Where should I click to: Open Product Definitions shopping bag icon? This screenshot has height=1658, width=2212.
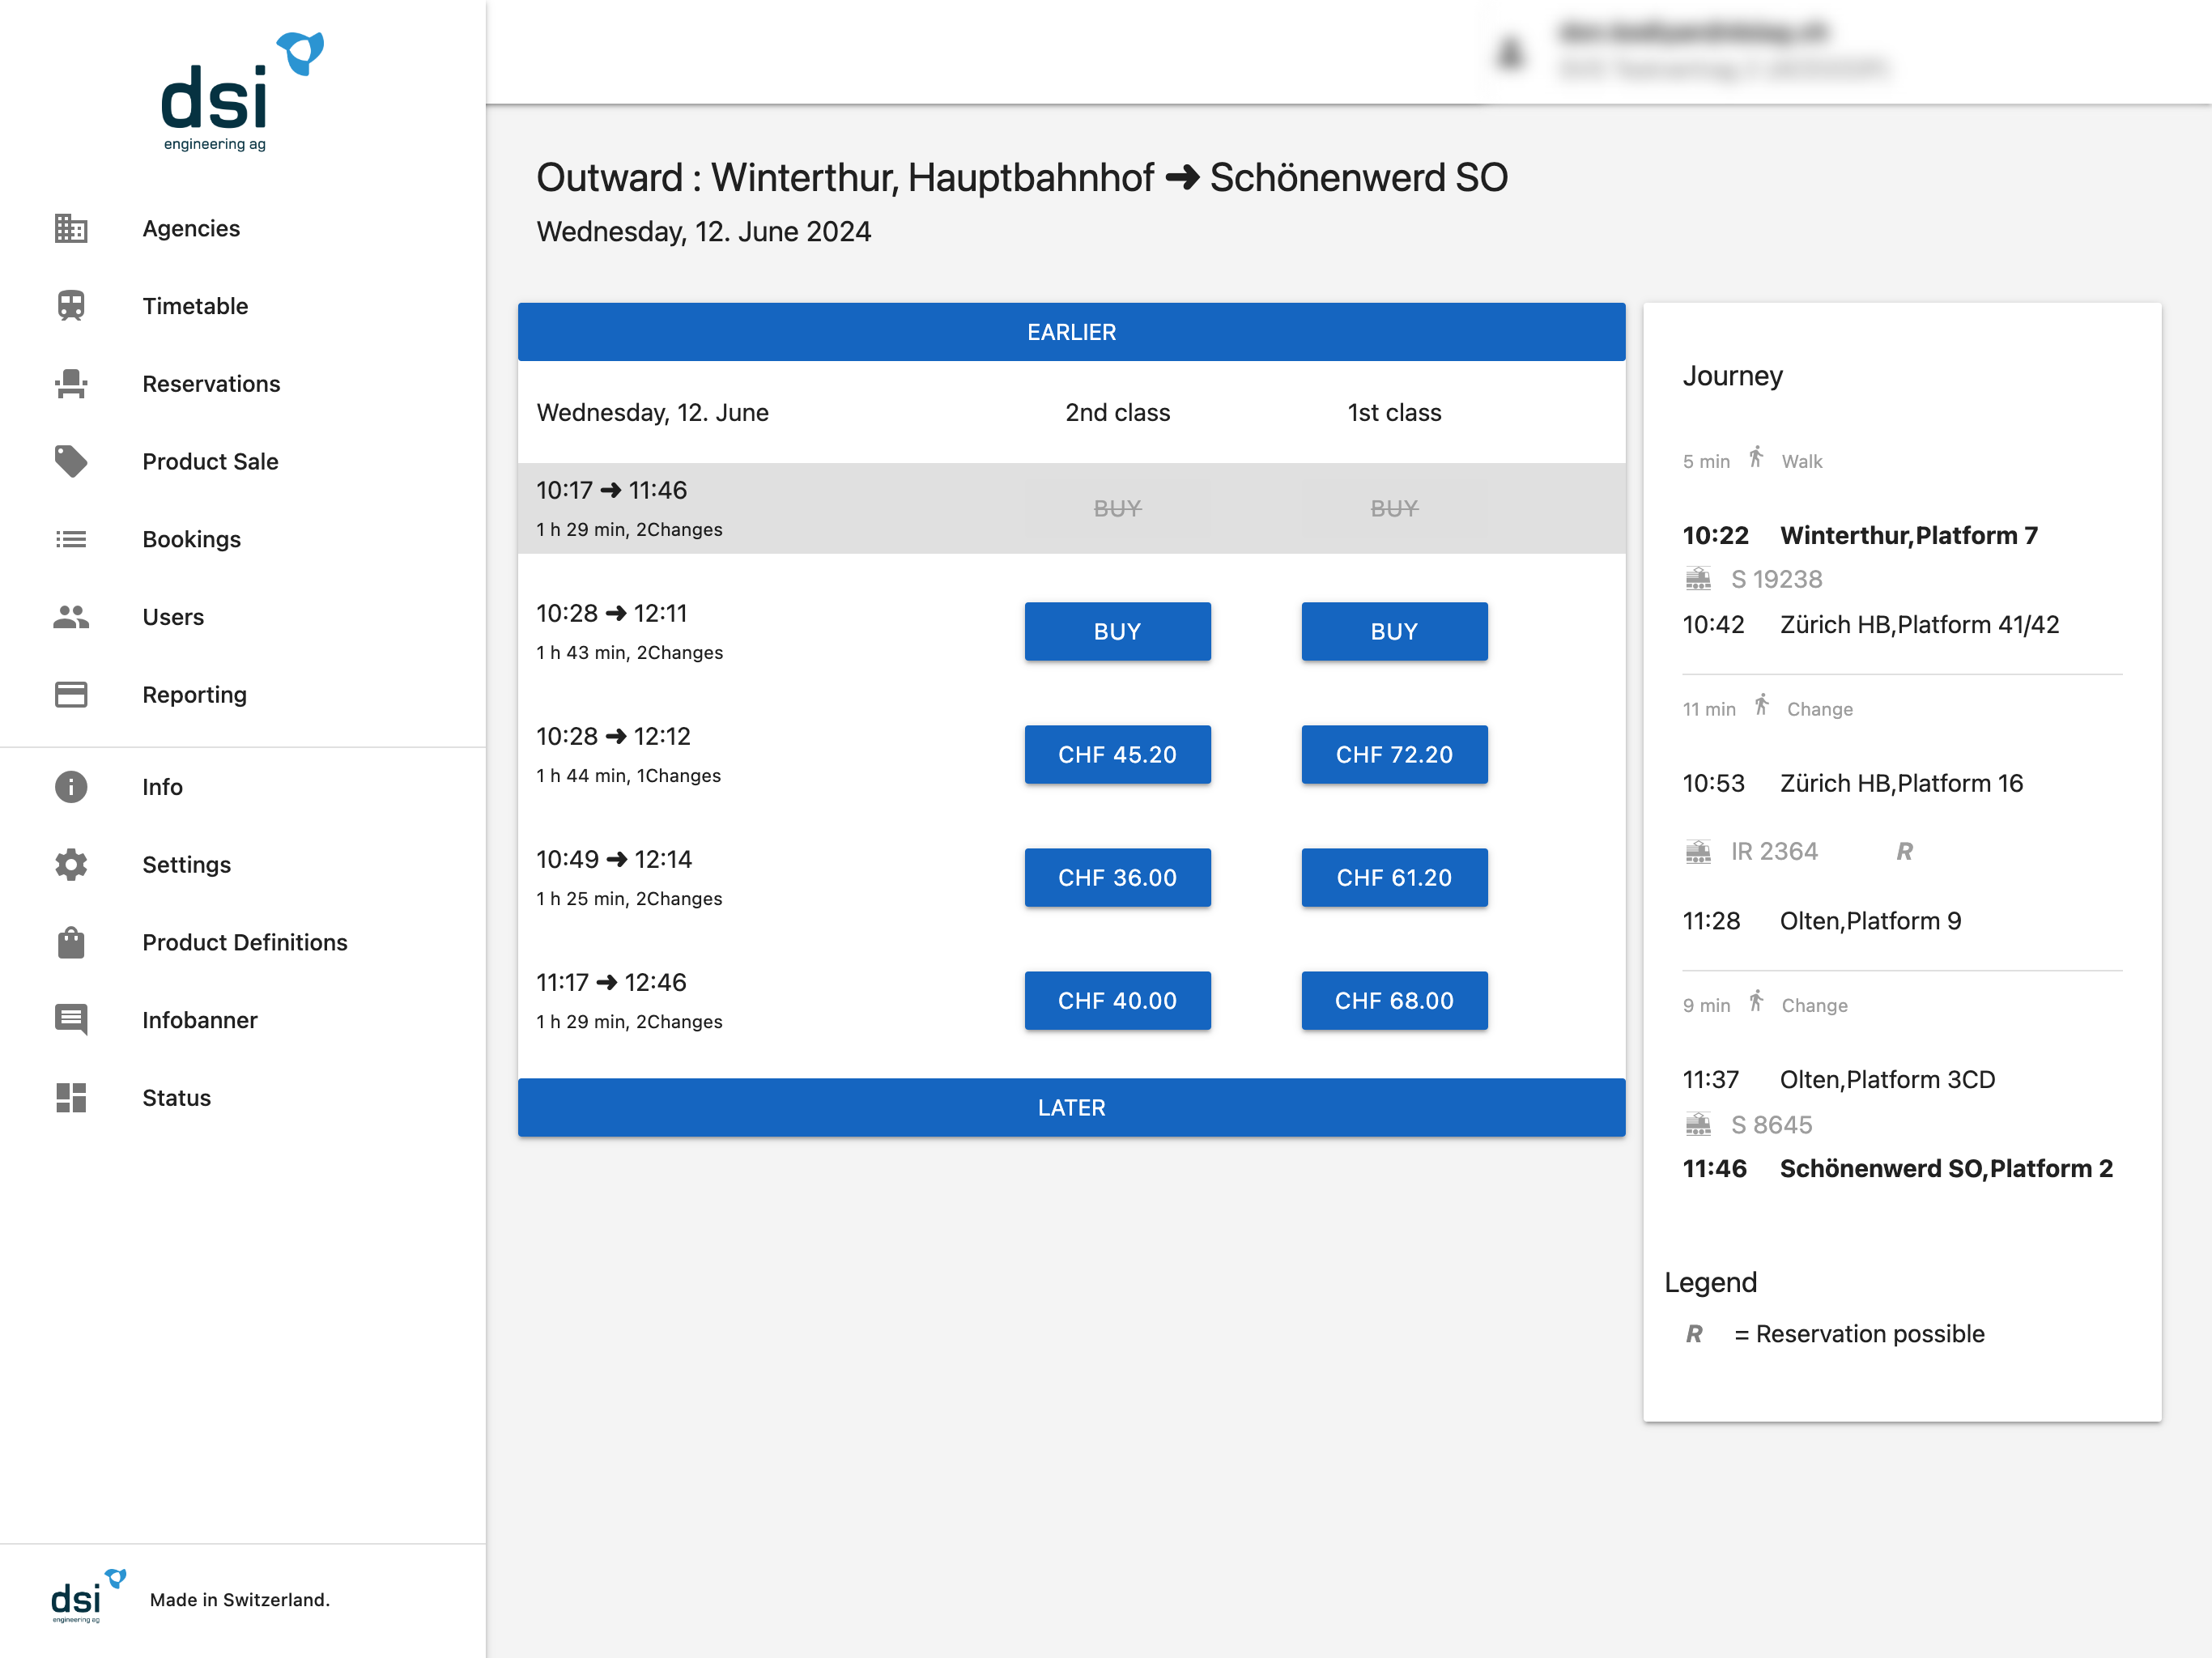(x=70, y=942)
